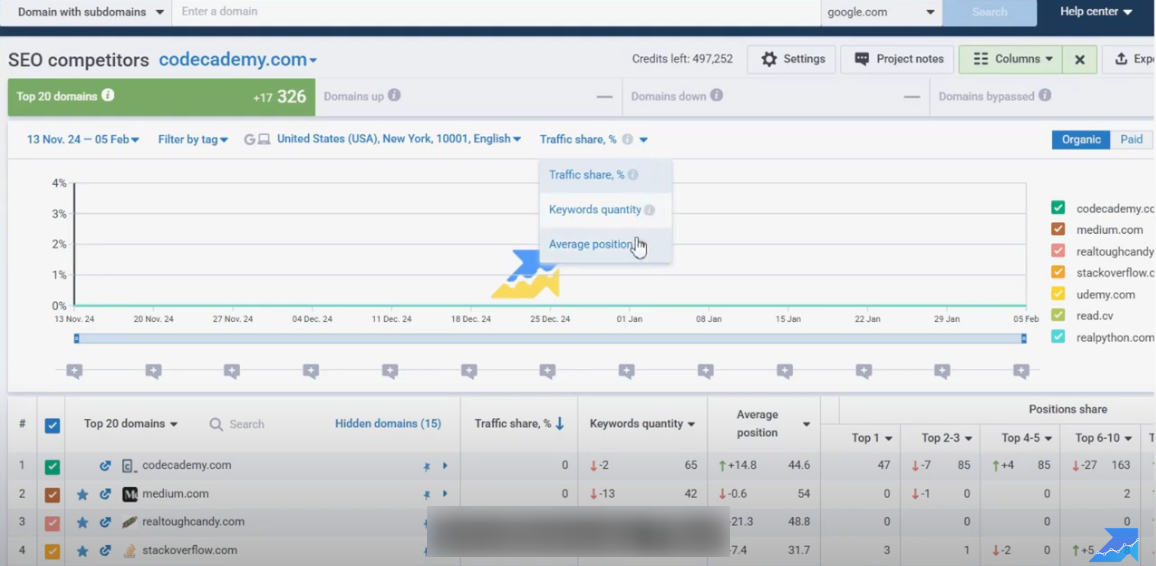Click the info icon next to Domains bypassed
This screenshot has height=566, width=1156.
tap(1045, 96)
